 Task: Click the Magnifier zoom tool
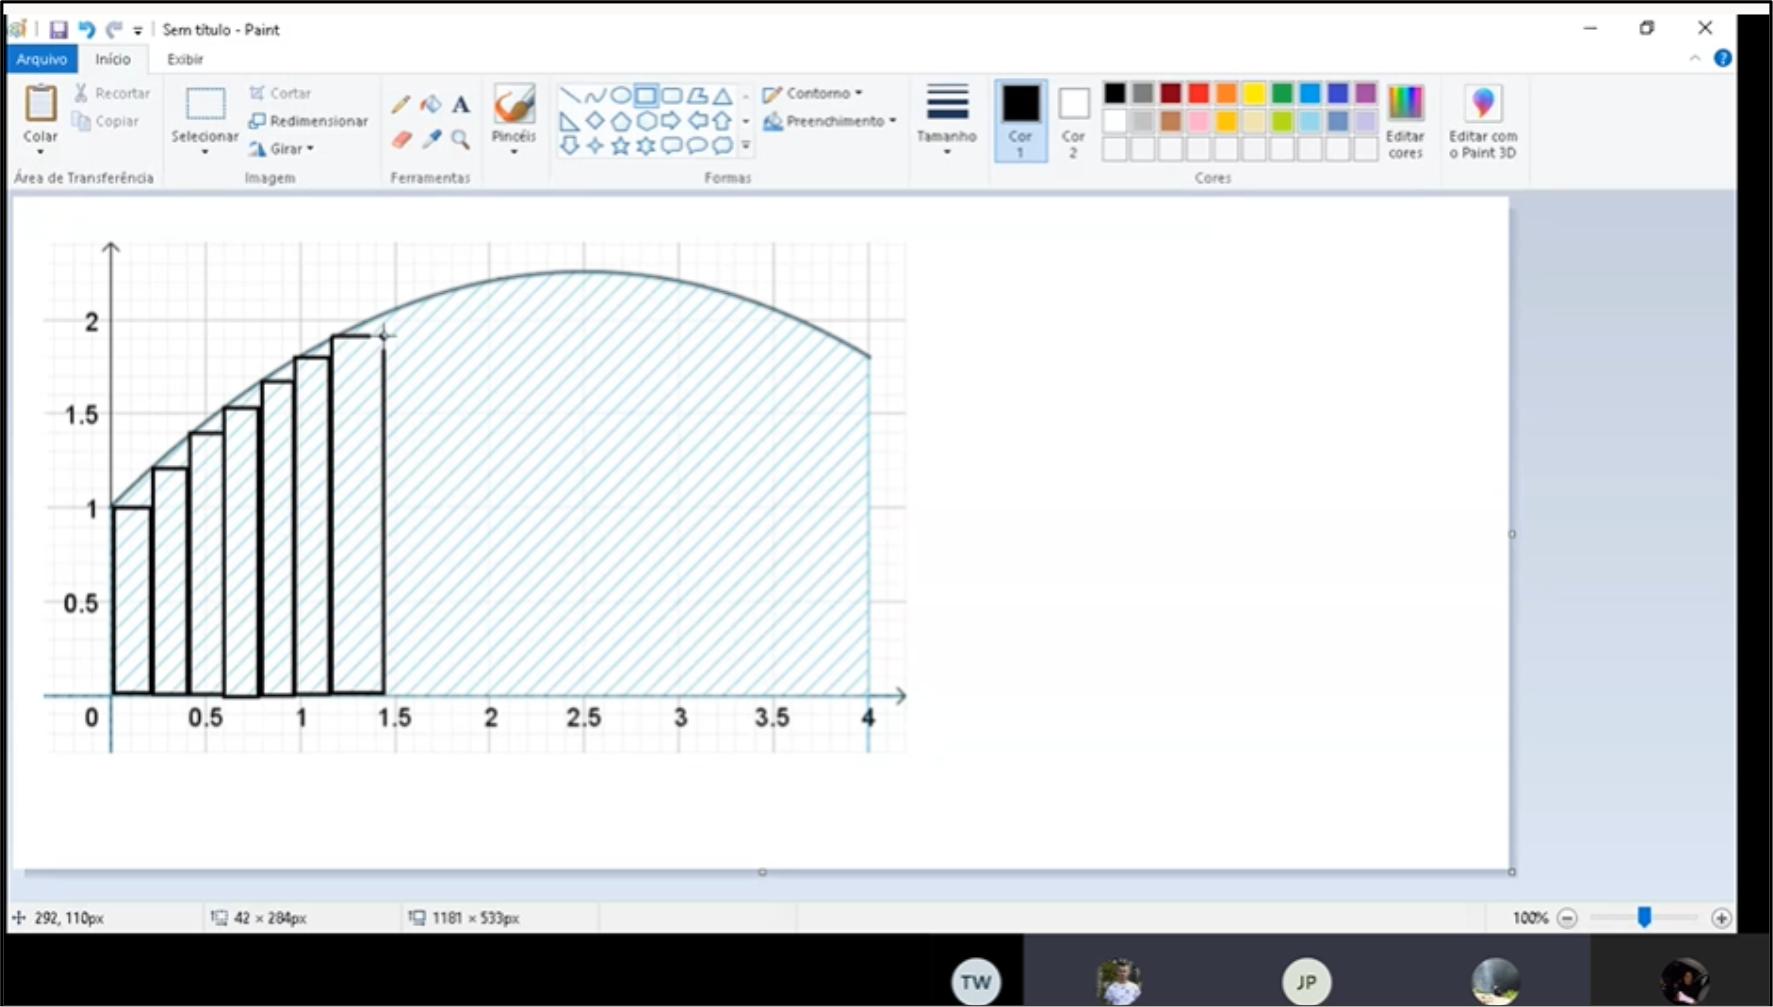pos(460,140)
